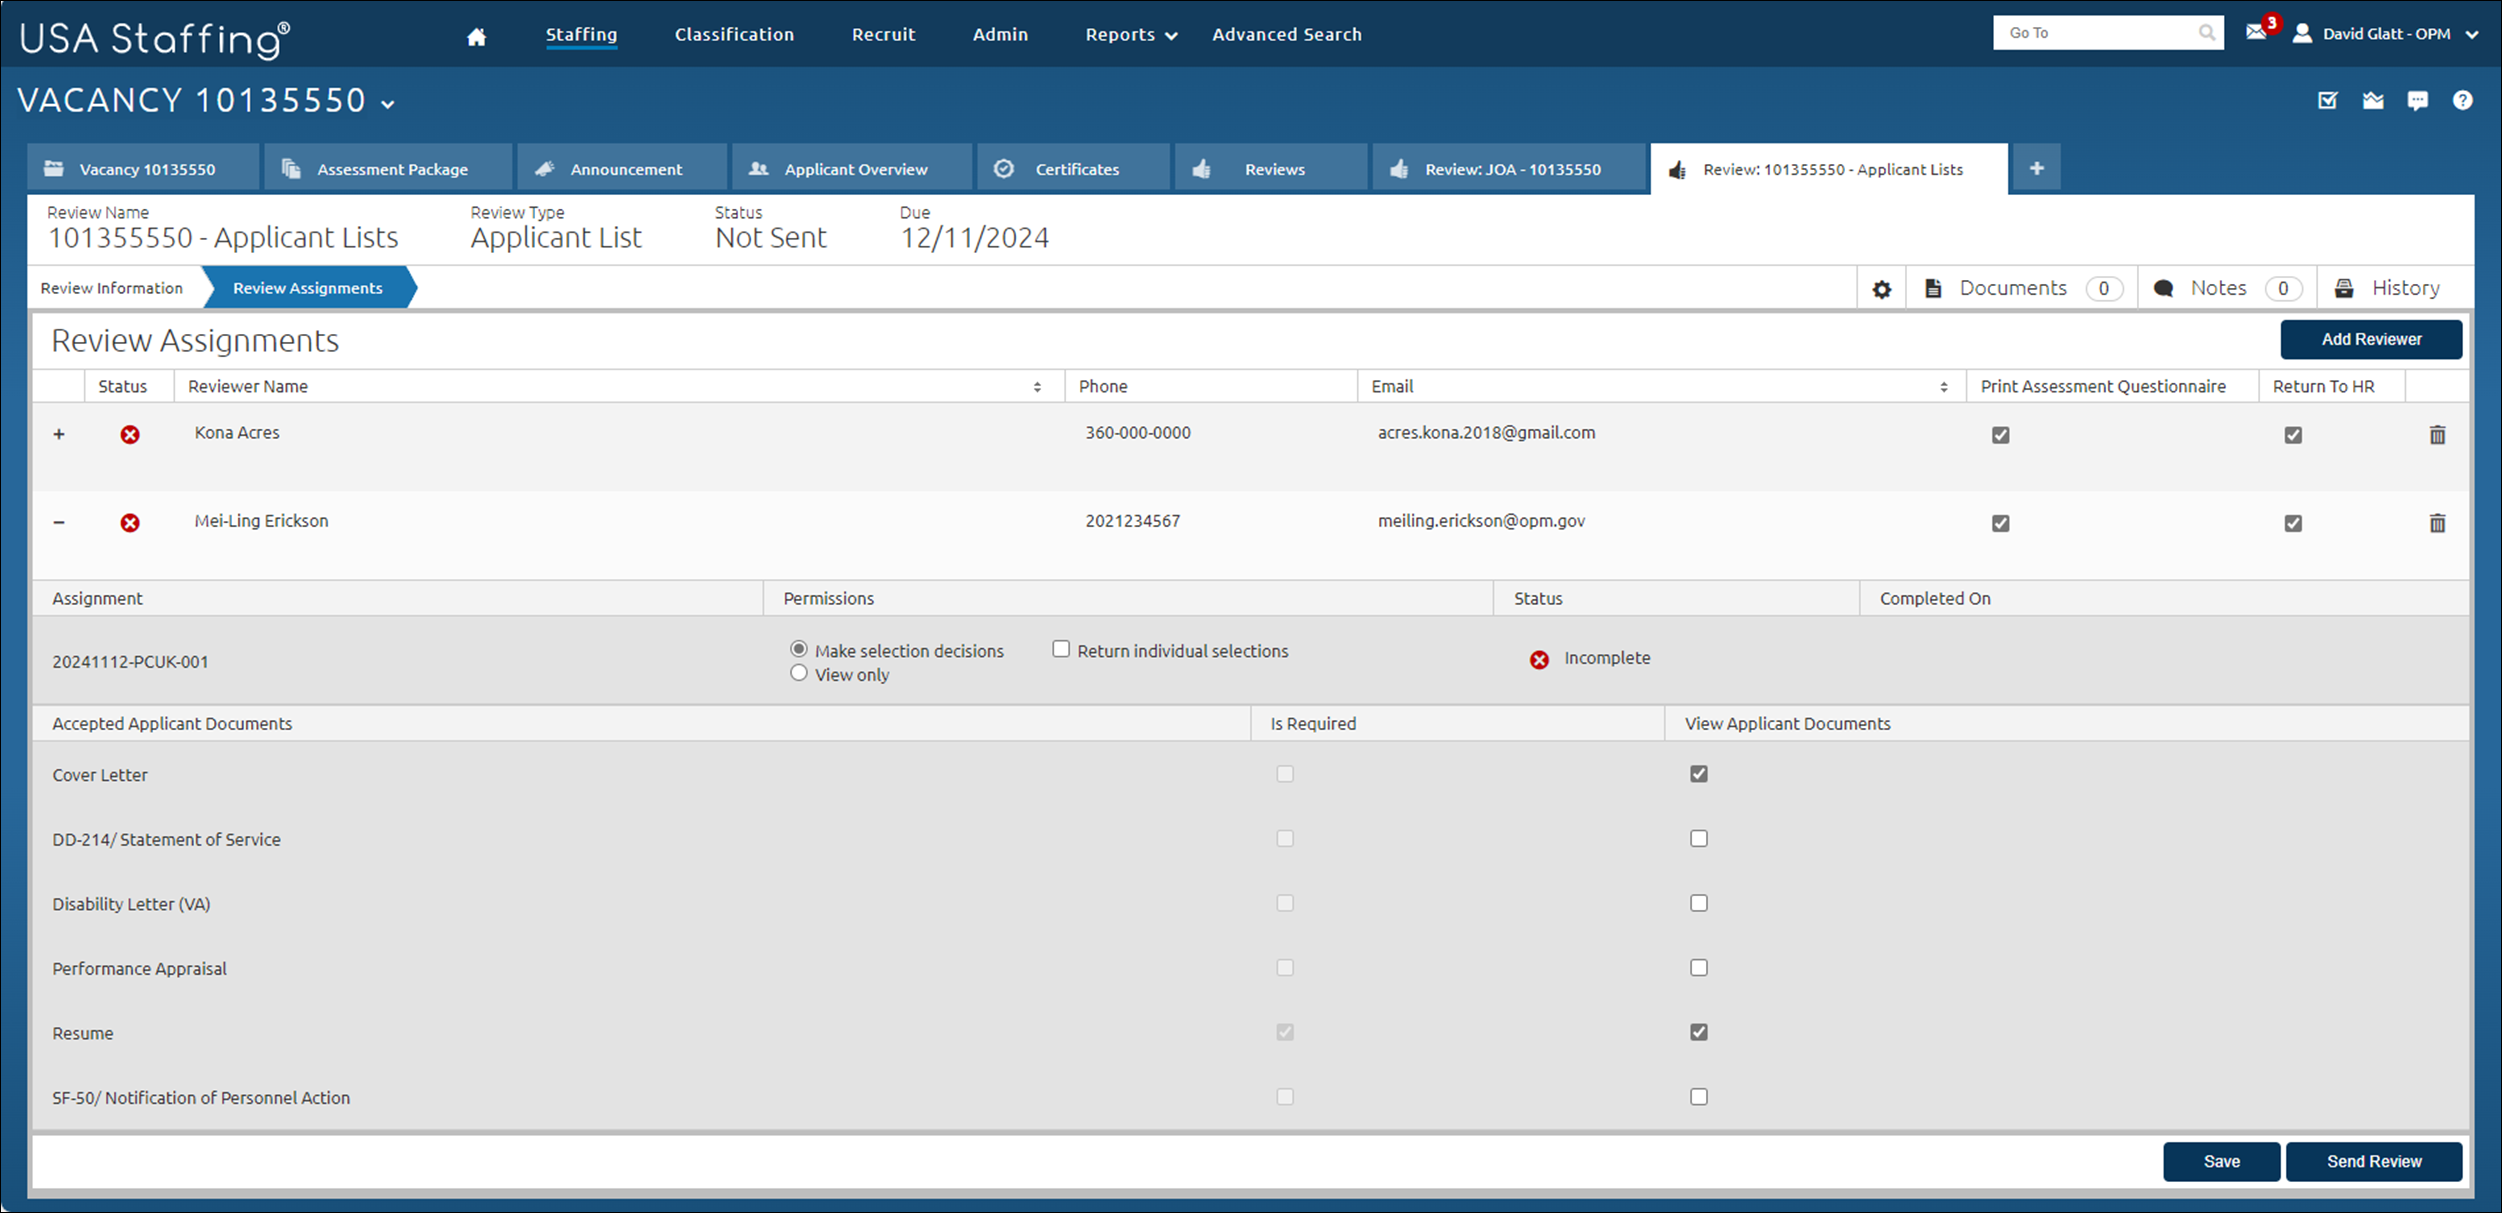Screen dimensions: 2502x1213
Task: Open the help question mark icon
Action: coord(2462,100)
